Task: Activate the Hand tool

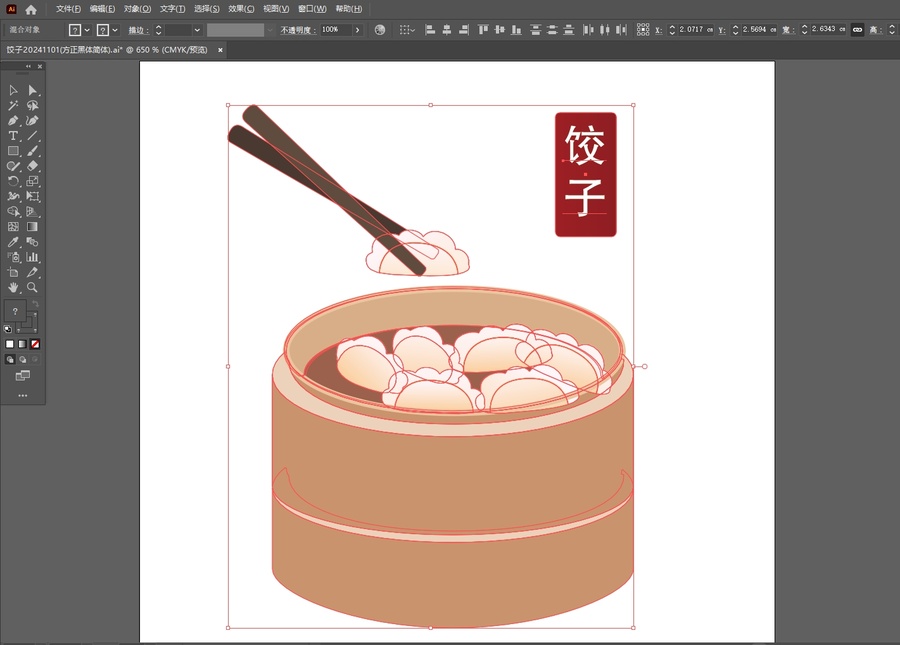Action: [x=13, y=287]
